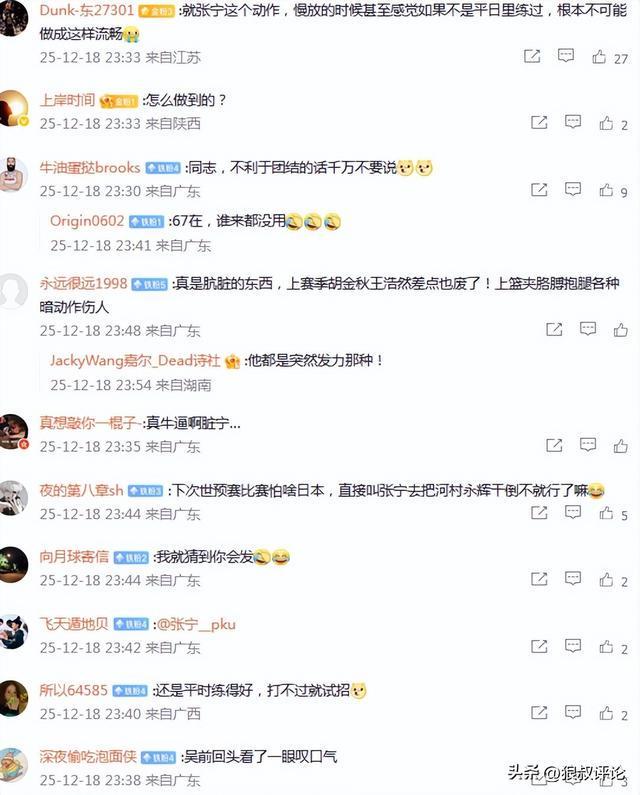Click 上岸时间's avatar thumbnail
This screenshot has width=640, height=795.
click(x=13, y=108)
